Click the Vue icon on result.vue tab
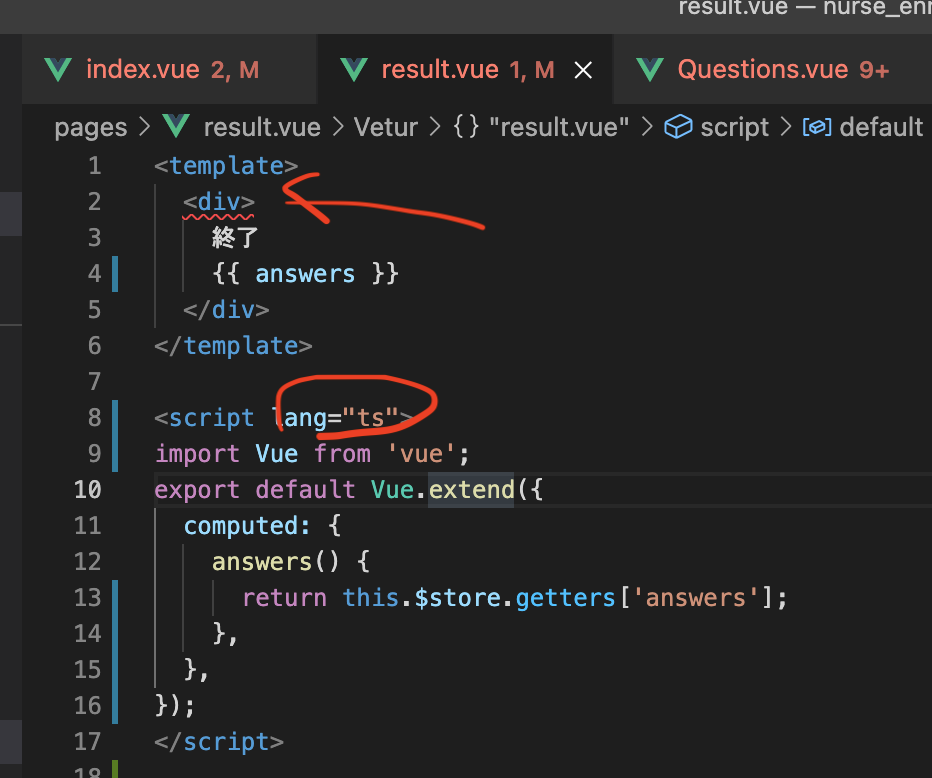Viewport: 932px width, 778px height. tap(353, 70)
